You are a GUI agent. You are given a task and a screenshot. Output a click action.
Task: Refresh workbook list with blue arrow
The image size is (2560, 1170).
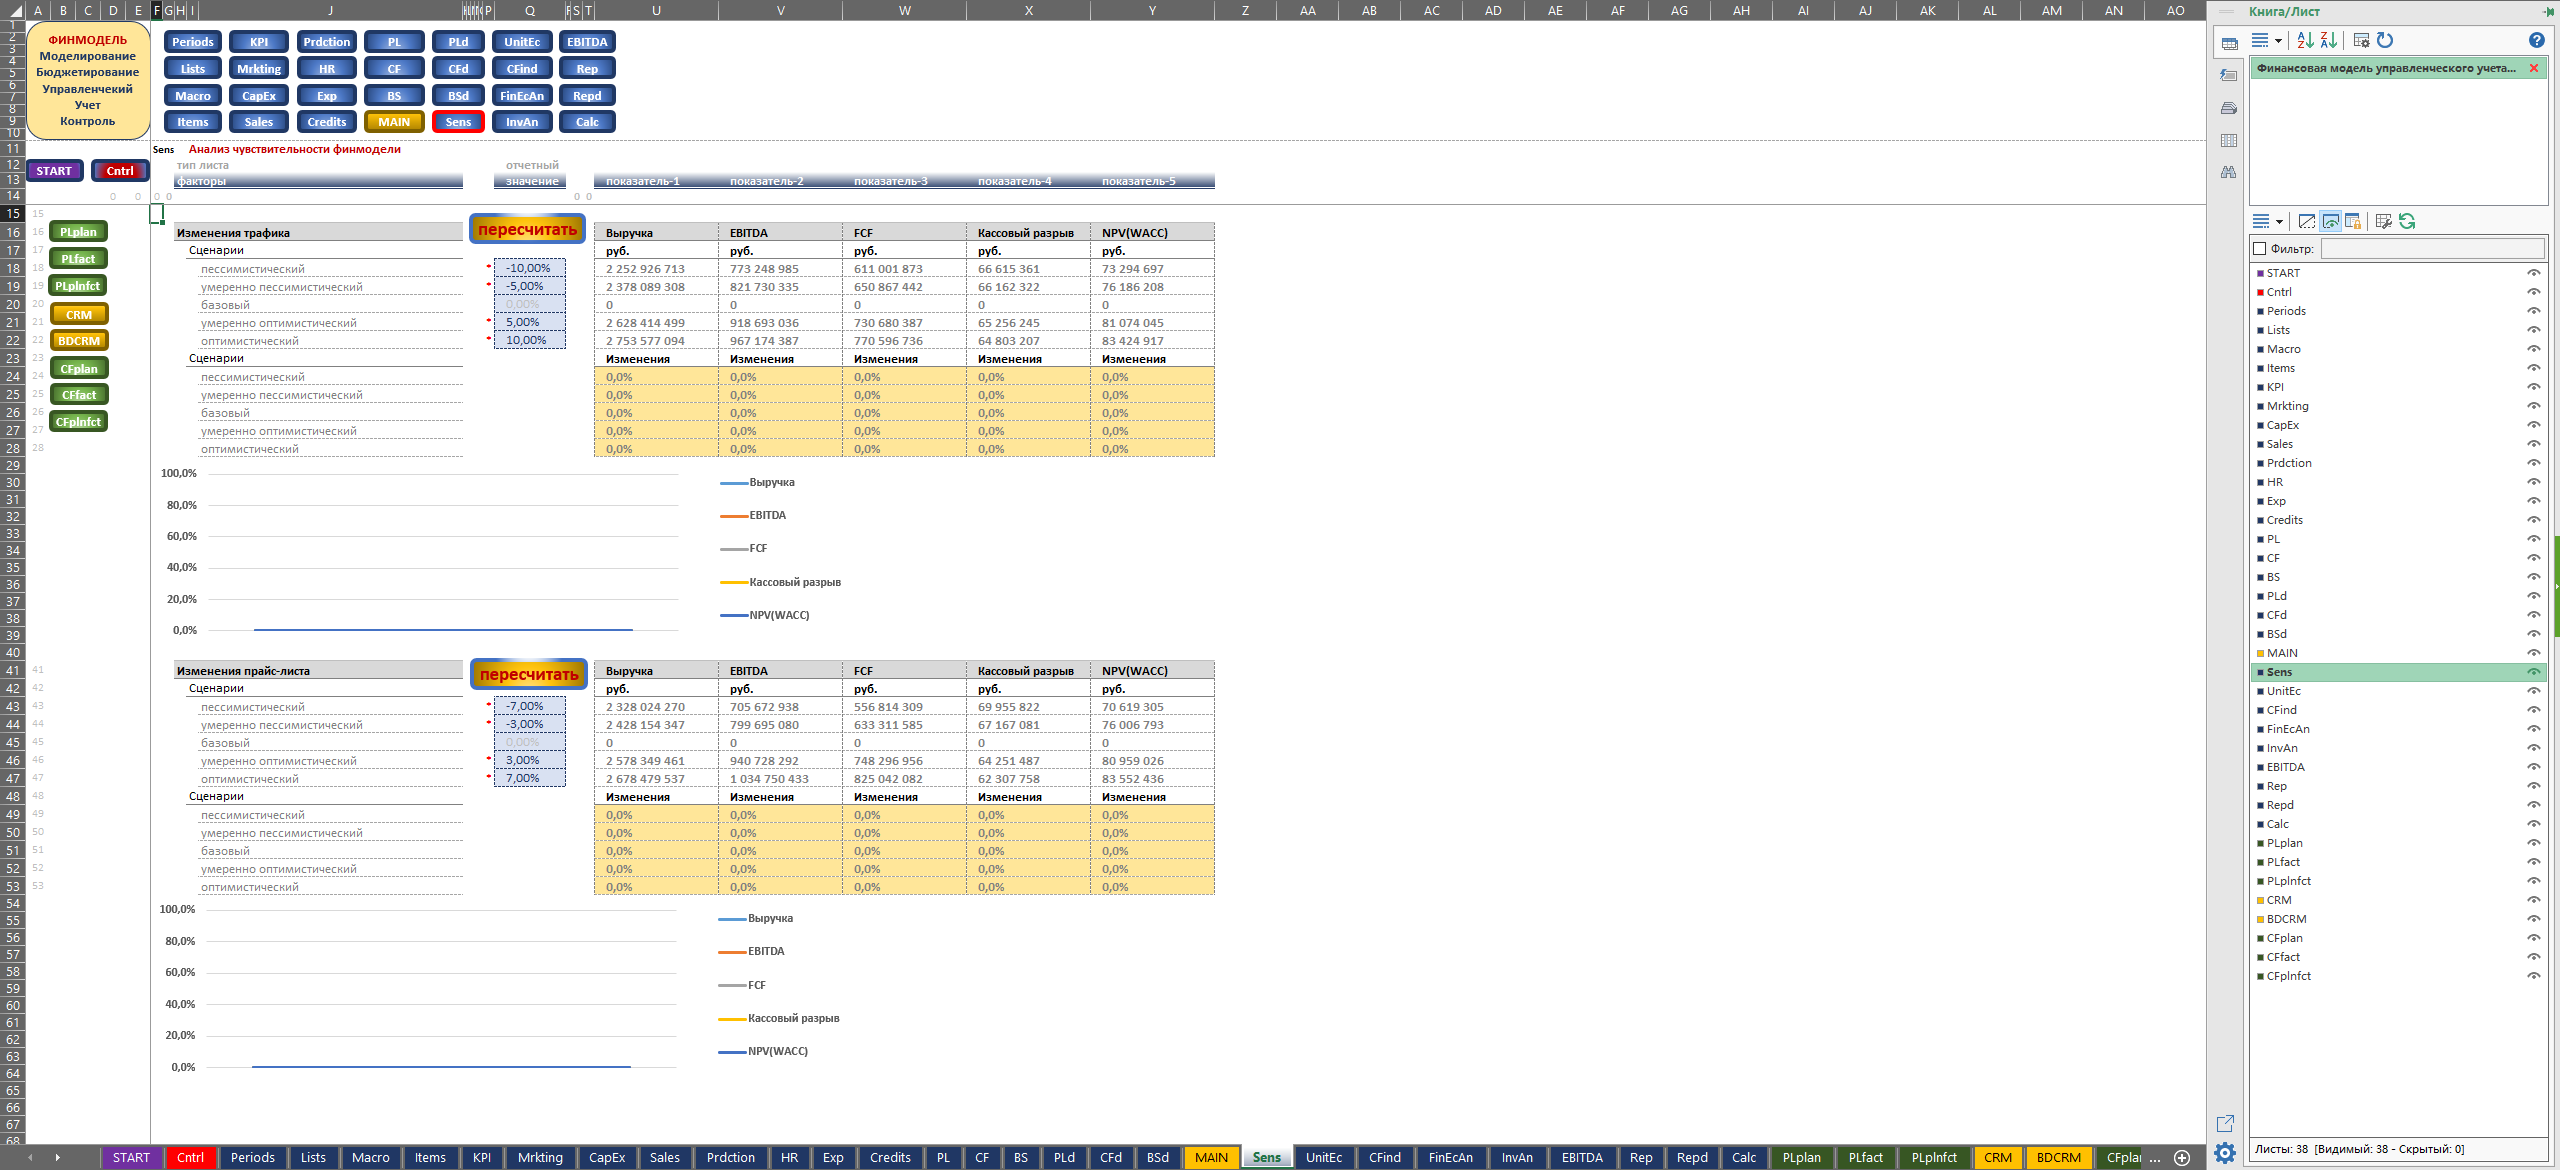[x=2385, y=40]
